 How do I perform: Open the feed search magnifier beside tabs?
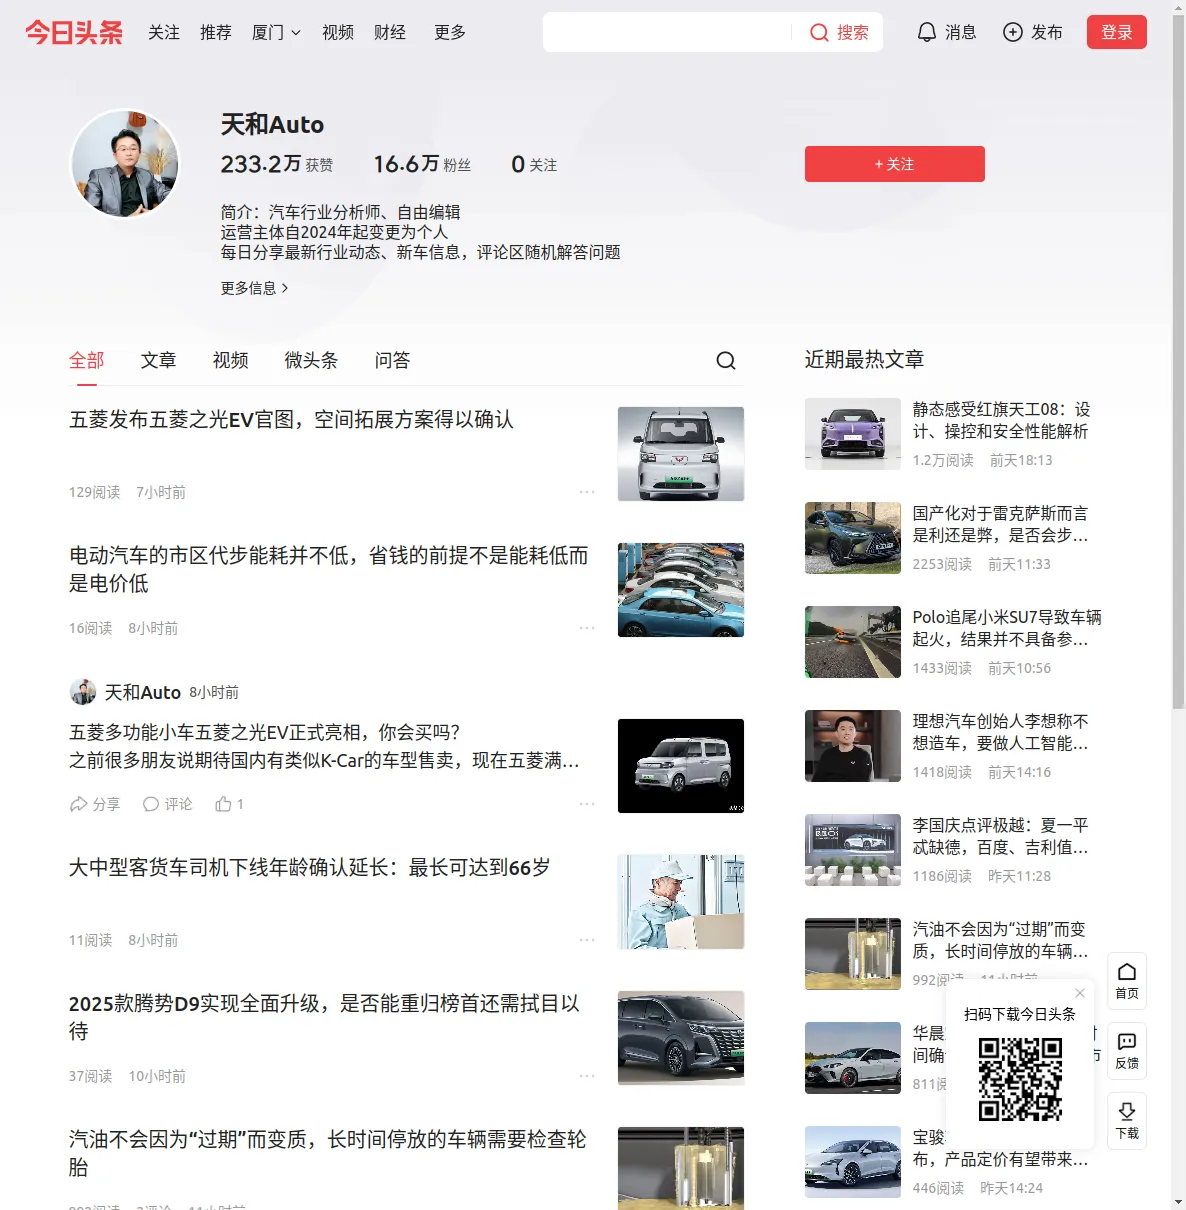(726, 360)
